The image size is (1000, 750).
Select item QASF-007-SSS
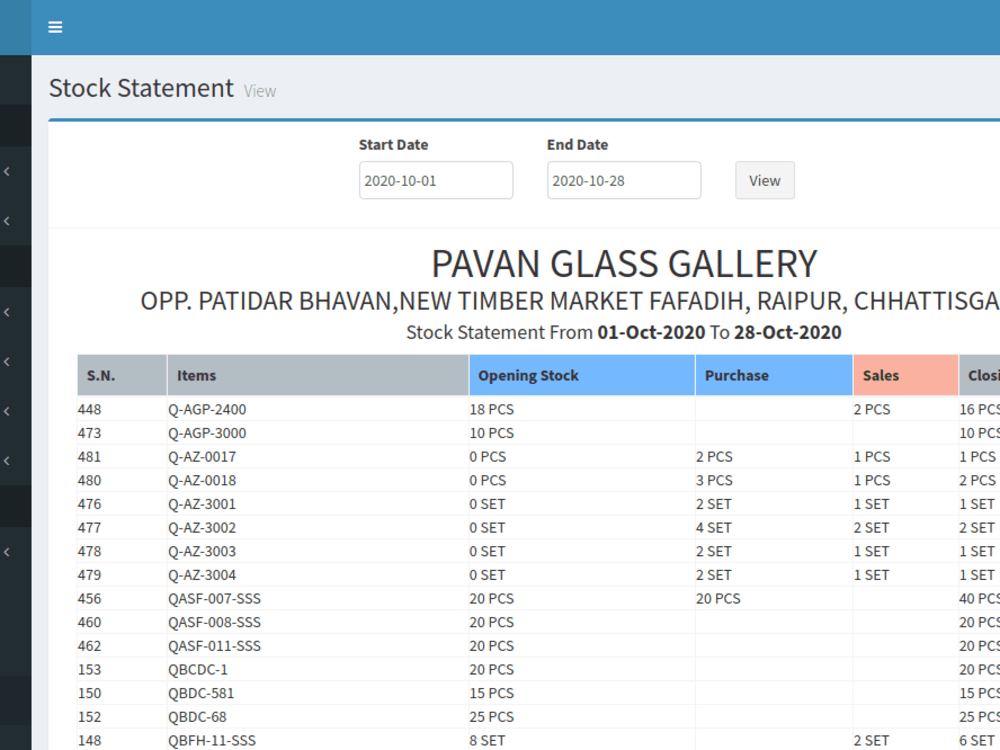coord(214,598)
